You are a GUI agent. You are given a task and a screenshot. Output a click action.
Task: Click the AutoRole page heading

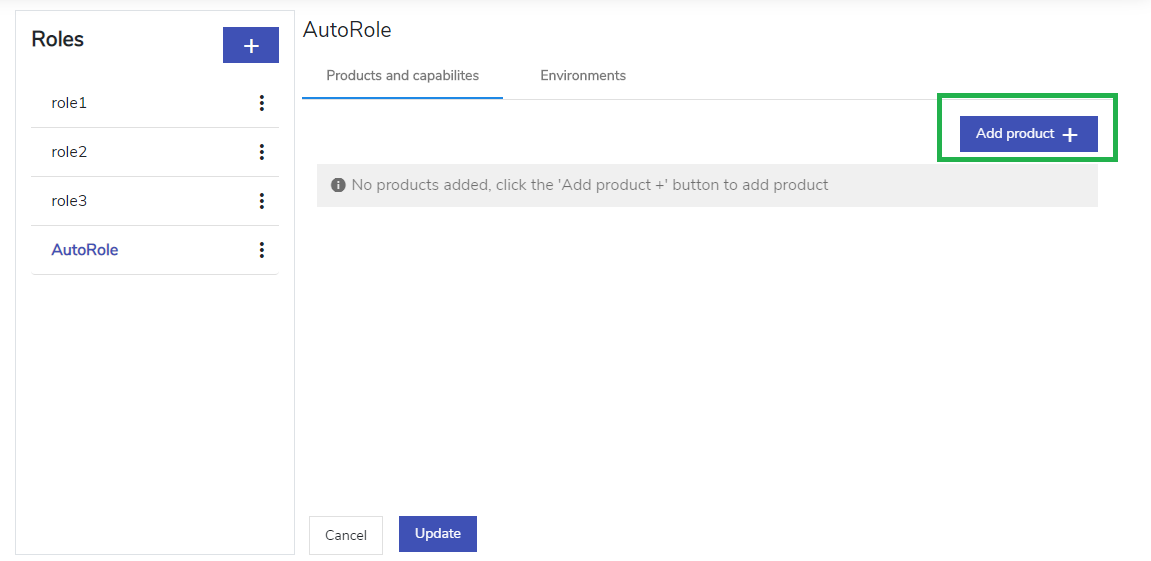[347, 30]
